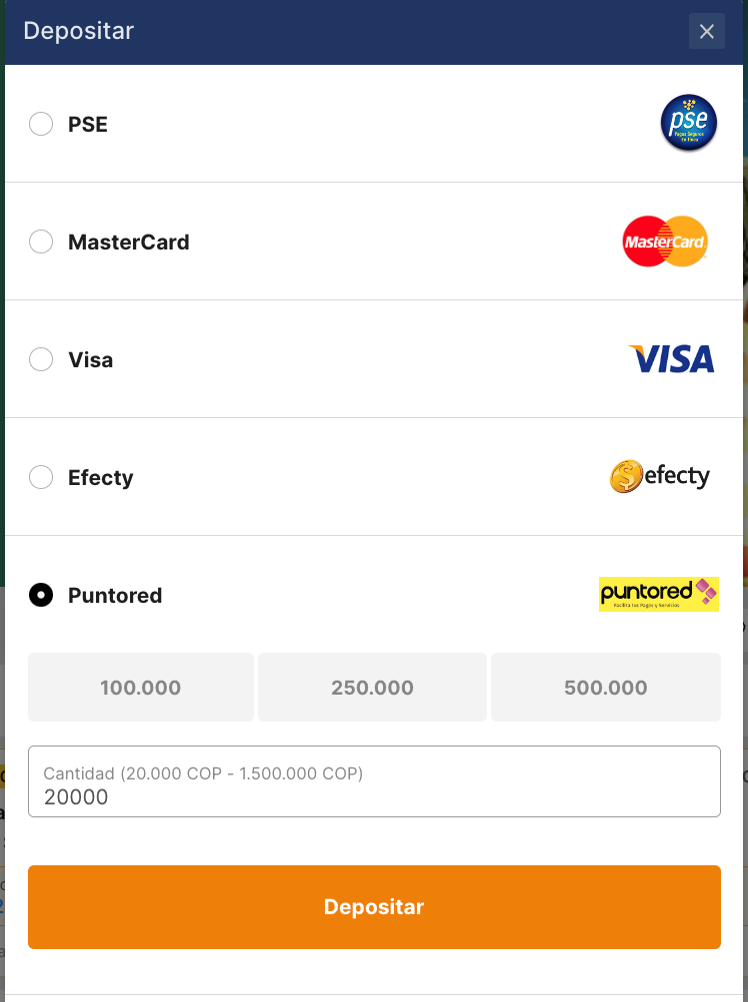Pick the 250.000 preset amount

click(x=372, y=687)
